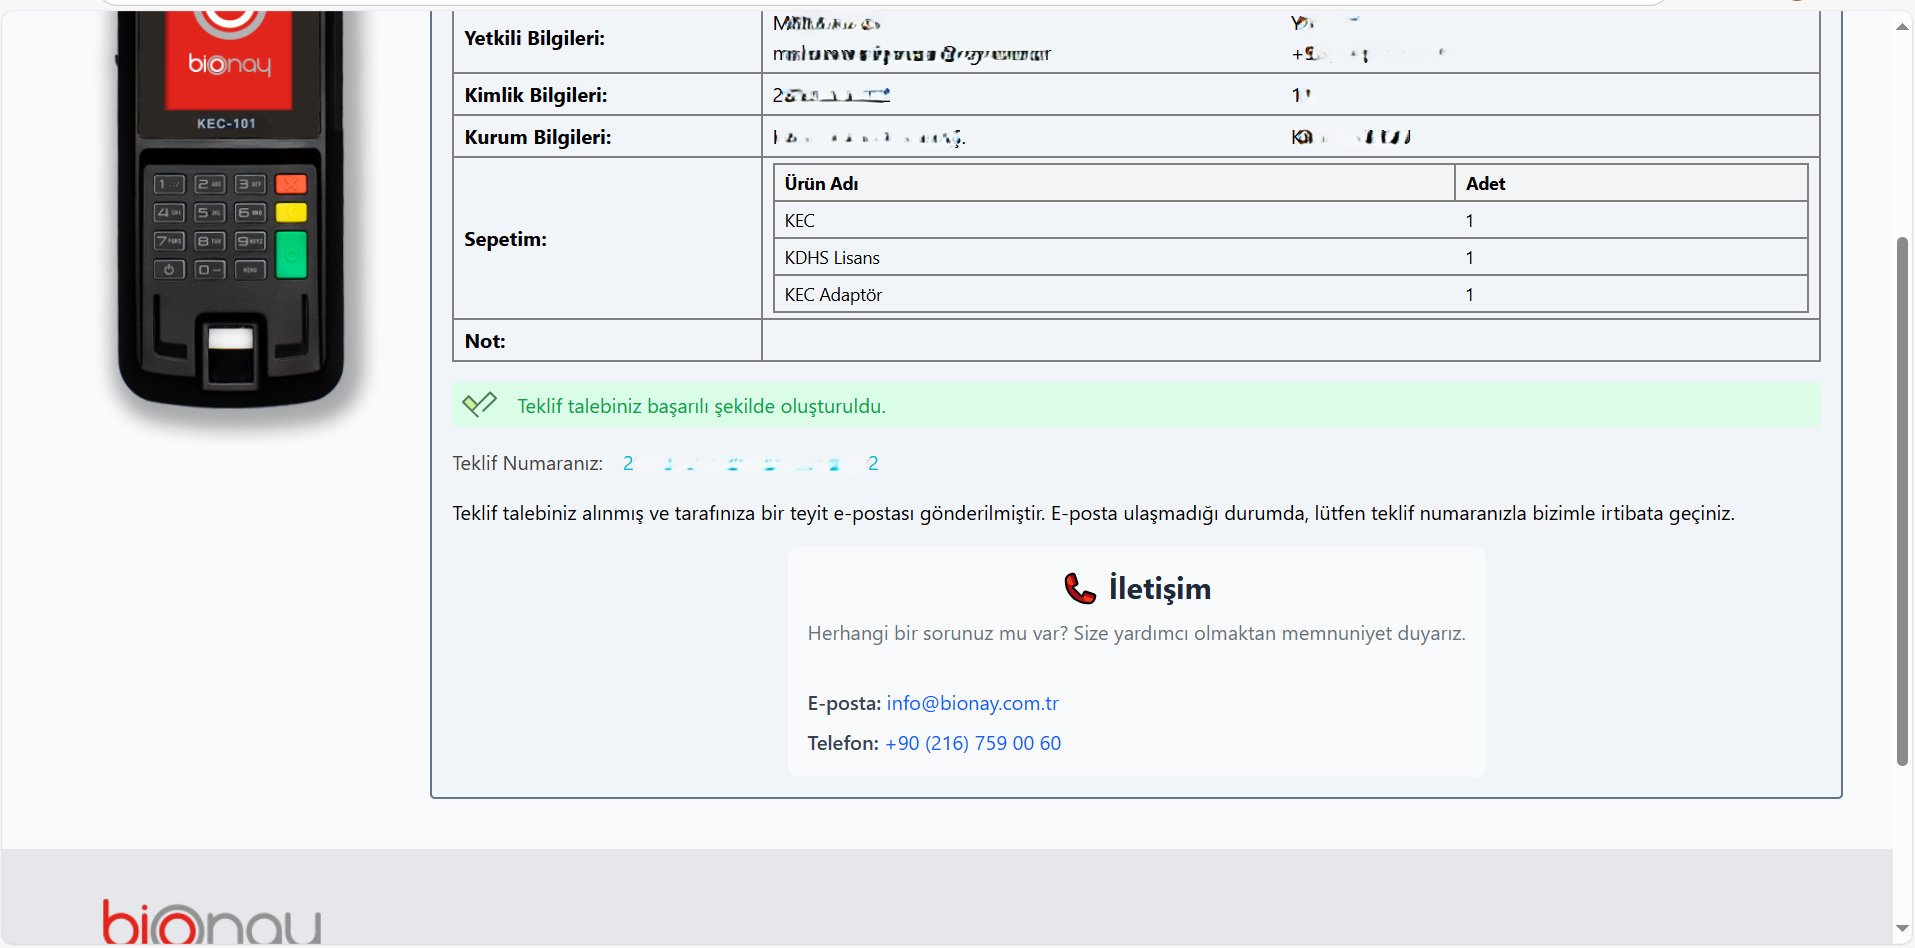Click the green success message banner
Screen dimensions: 1915x948
[x=1135, y=406]
